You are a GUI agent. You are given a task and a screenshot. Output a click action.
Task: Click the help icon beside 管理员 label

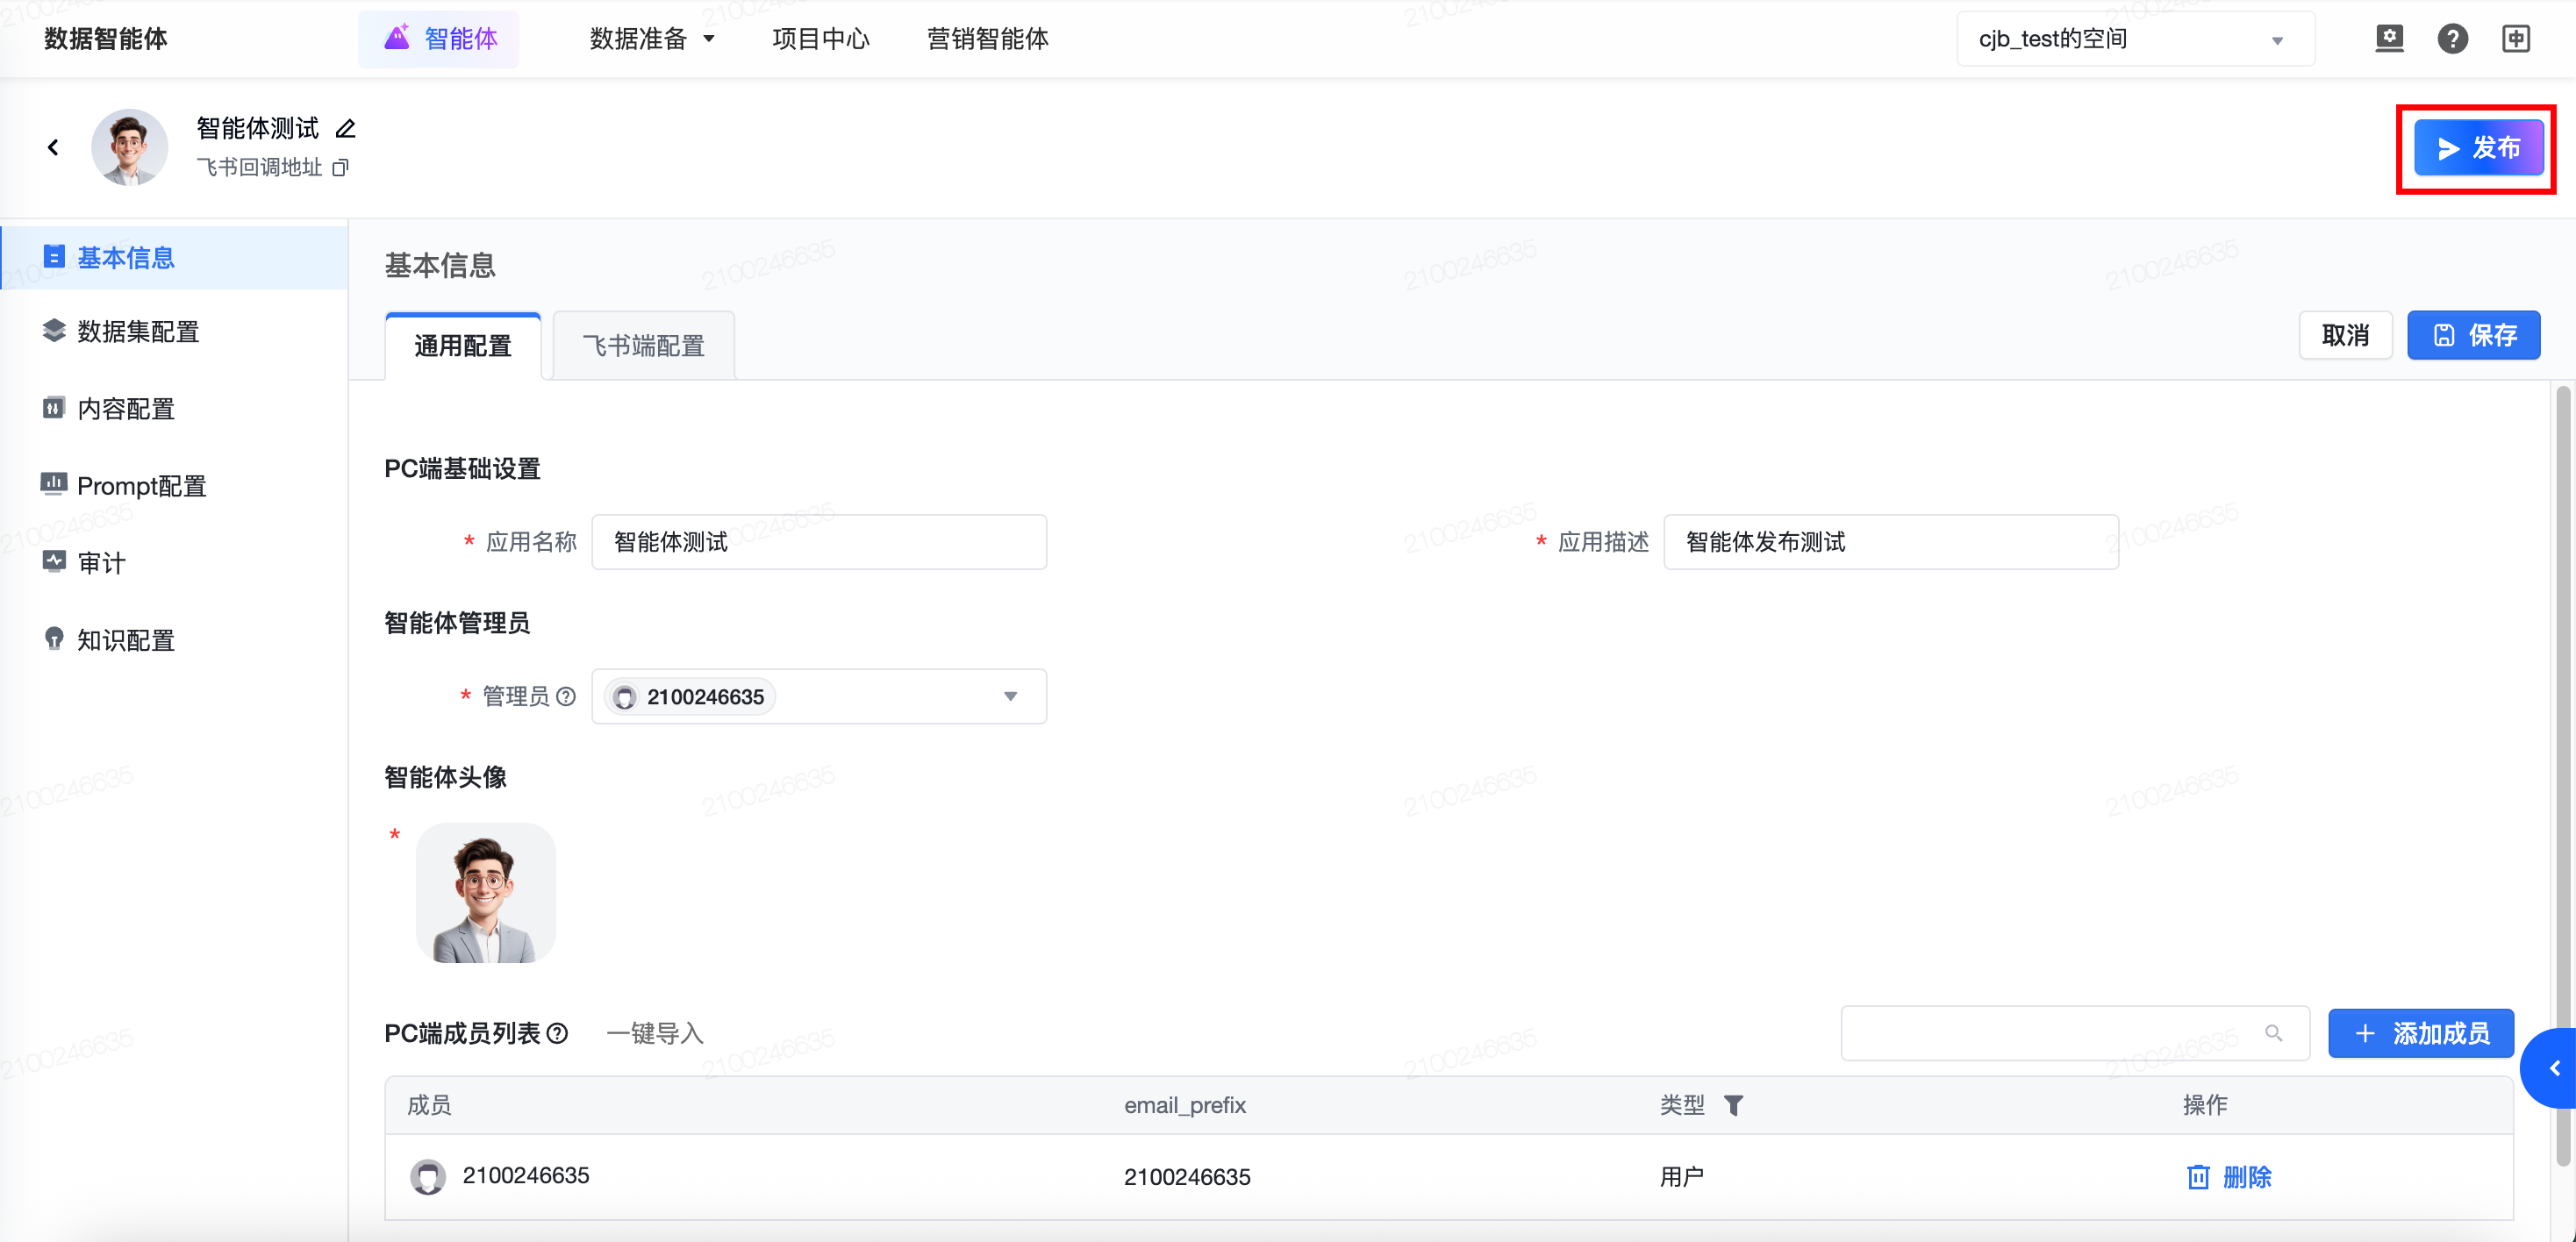coord(566,697)
